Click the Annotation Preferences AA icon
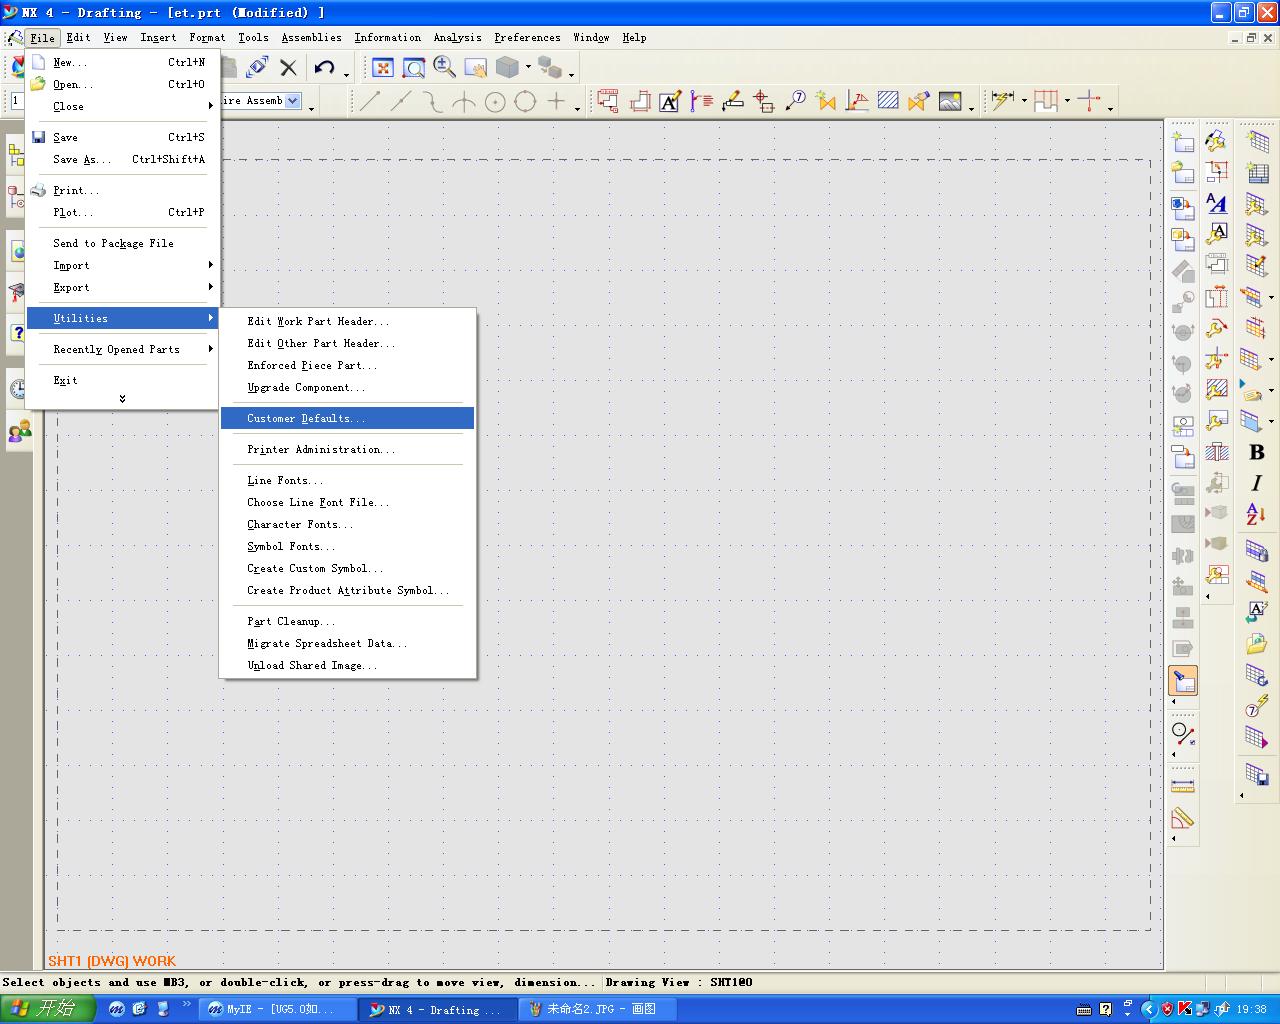The height and width of the screenshot is (1024, 1280). [x=1217, y=203]
